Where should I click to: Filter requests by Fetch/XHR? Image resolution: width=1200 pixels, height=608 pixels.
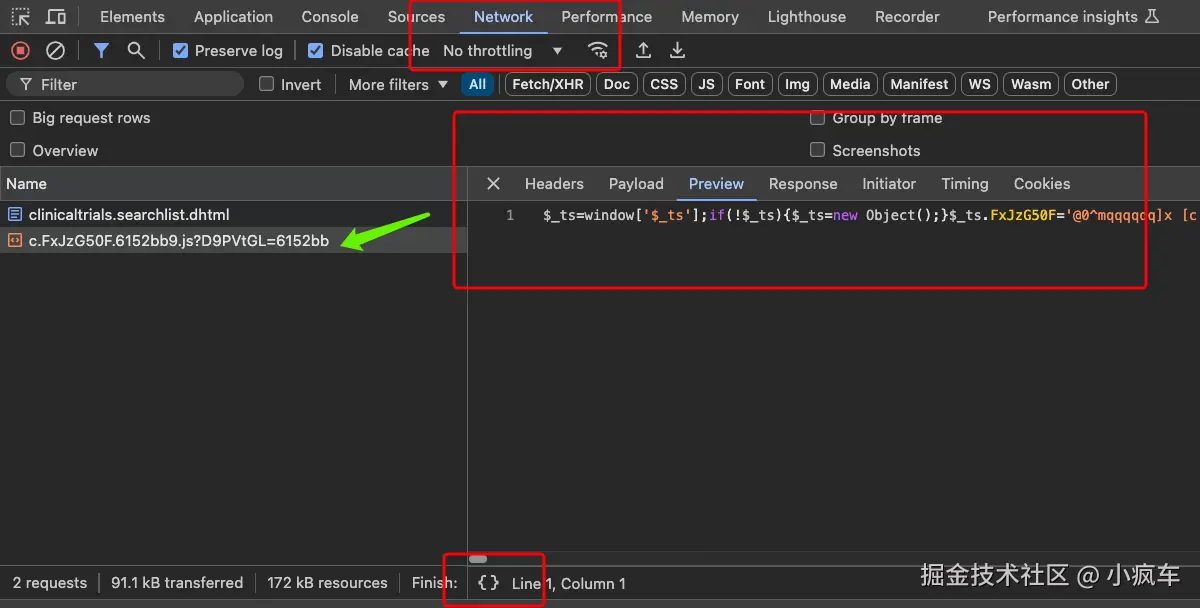click(x=547, y=84)
